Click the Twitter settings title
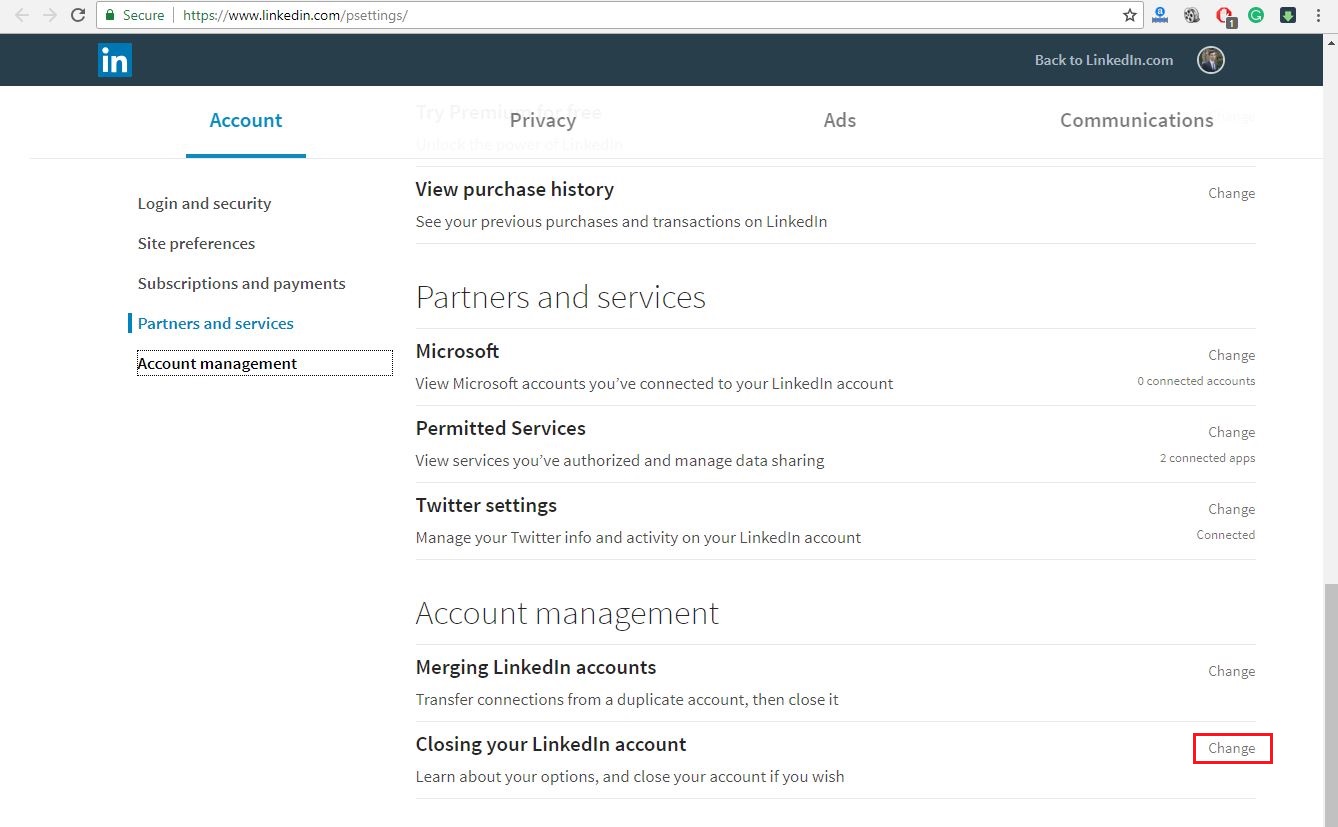Image resolution: width=1338 pixels, height=827 pixels. tap(486, 506)
